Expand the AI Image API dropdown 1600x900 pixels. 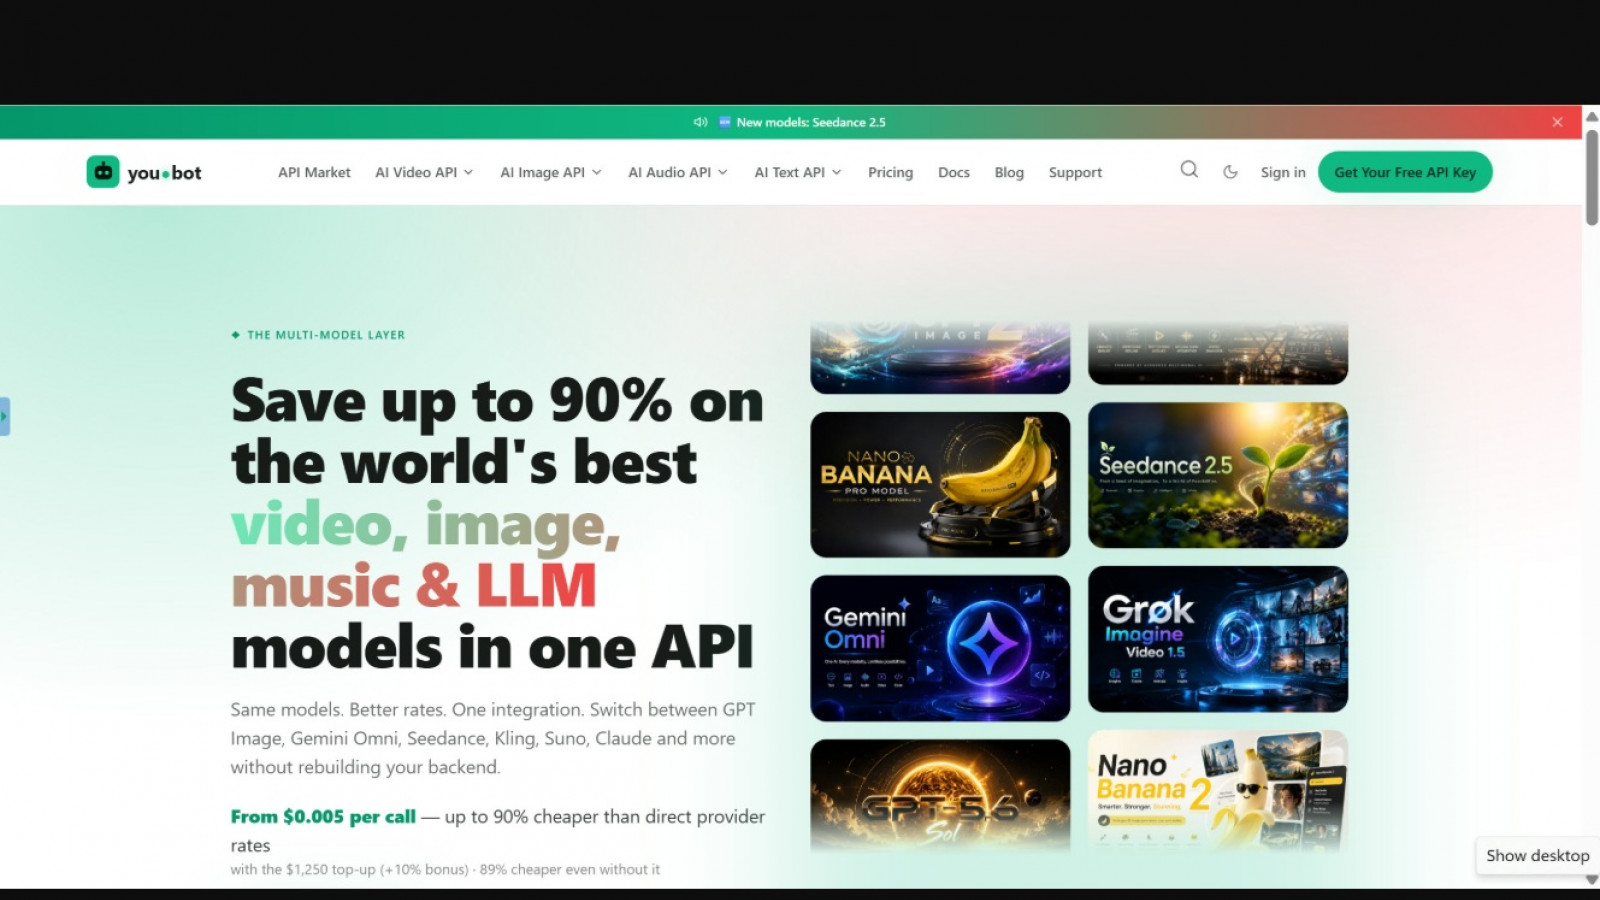551,172
